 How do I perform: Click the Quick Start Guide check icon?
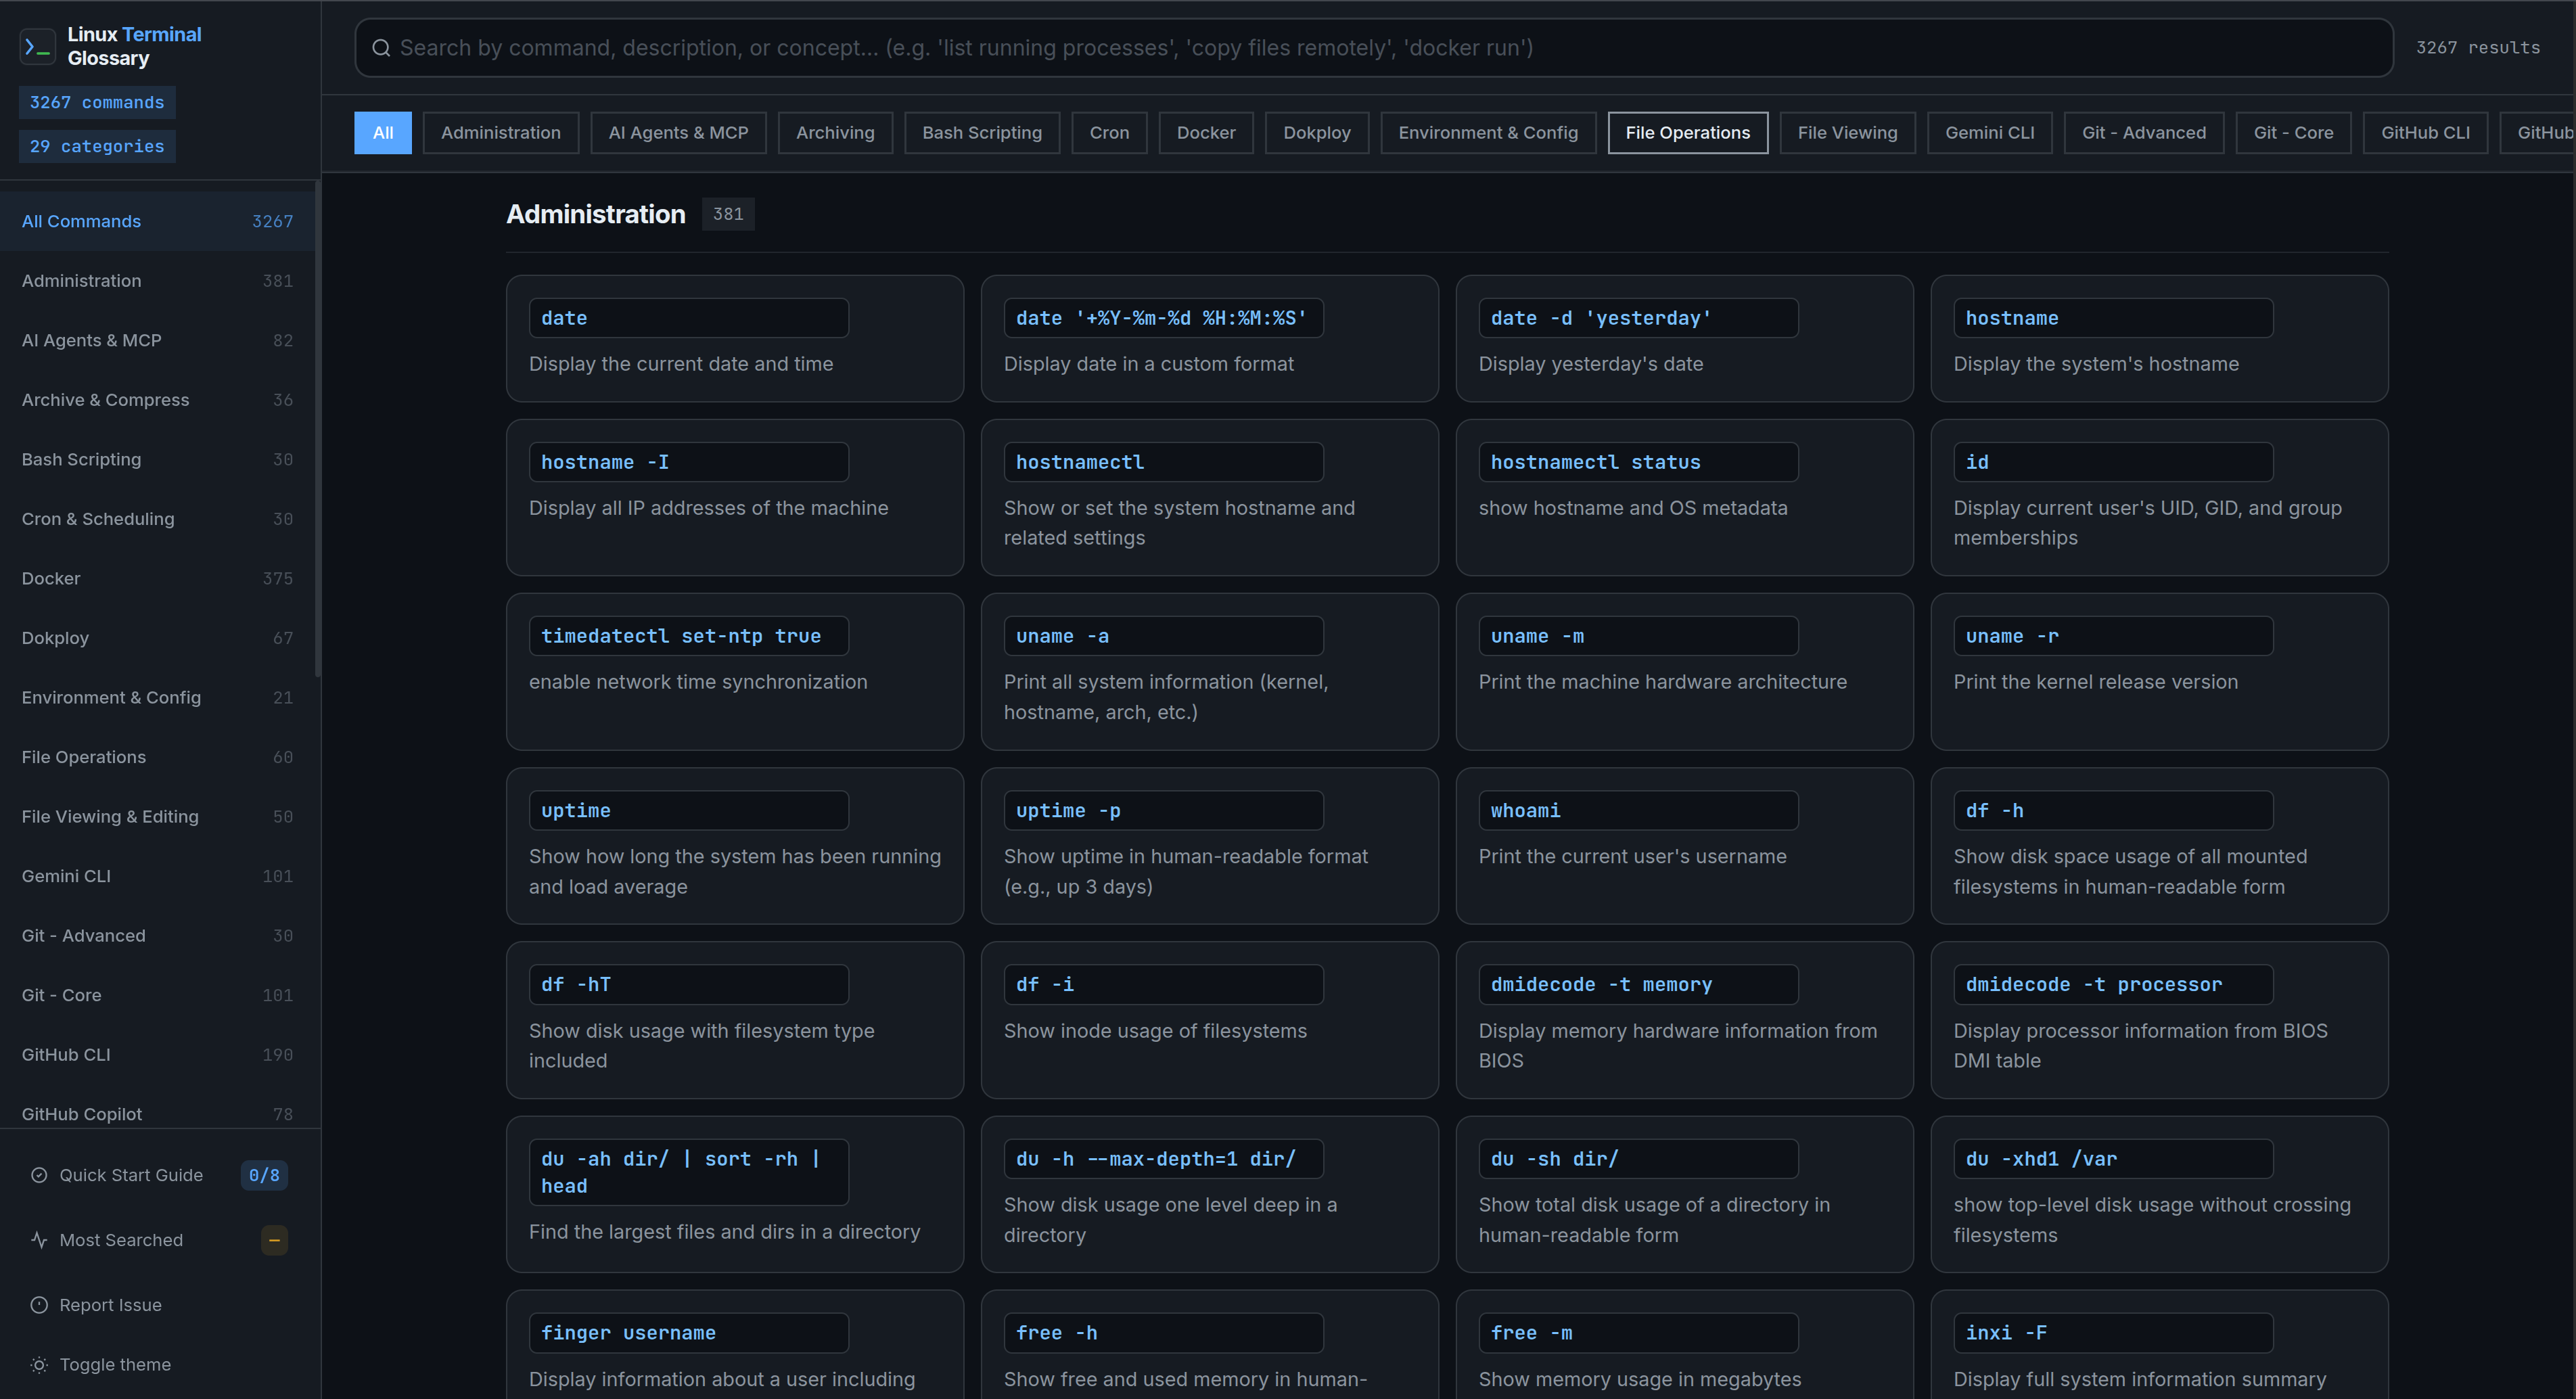pos(39,1175)
